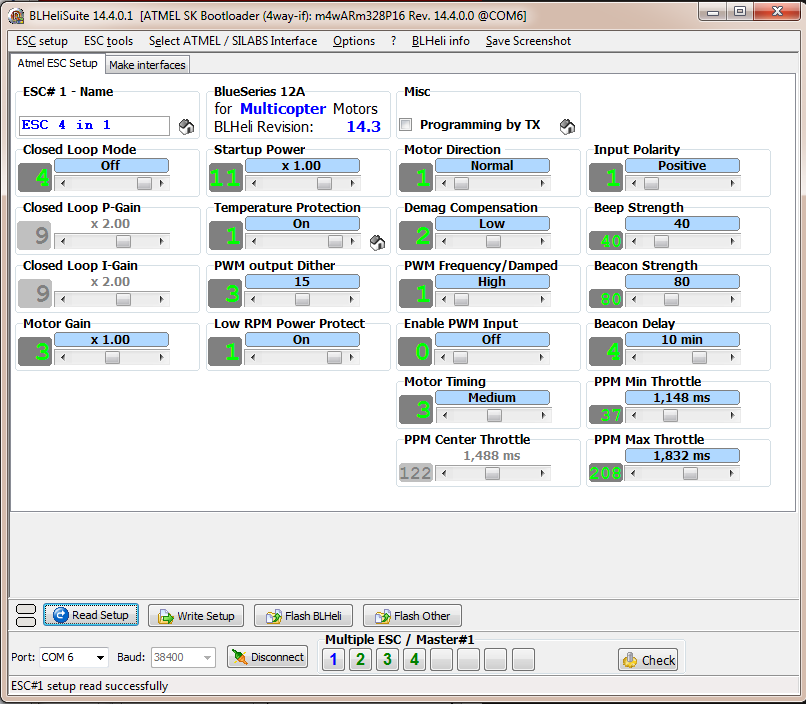Open the ESC tools menu
Image resolution: width=806 pixels, height=704 pixels.
(108, 41)
